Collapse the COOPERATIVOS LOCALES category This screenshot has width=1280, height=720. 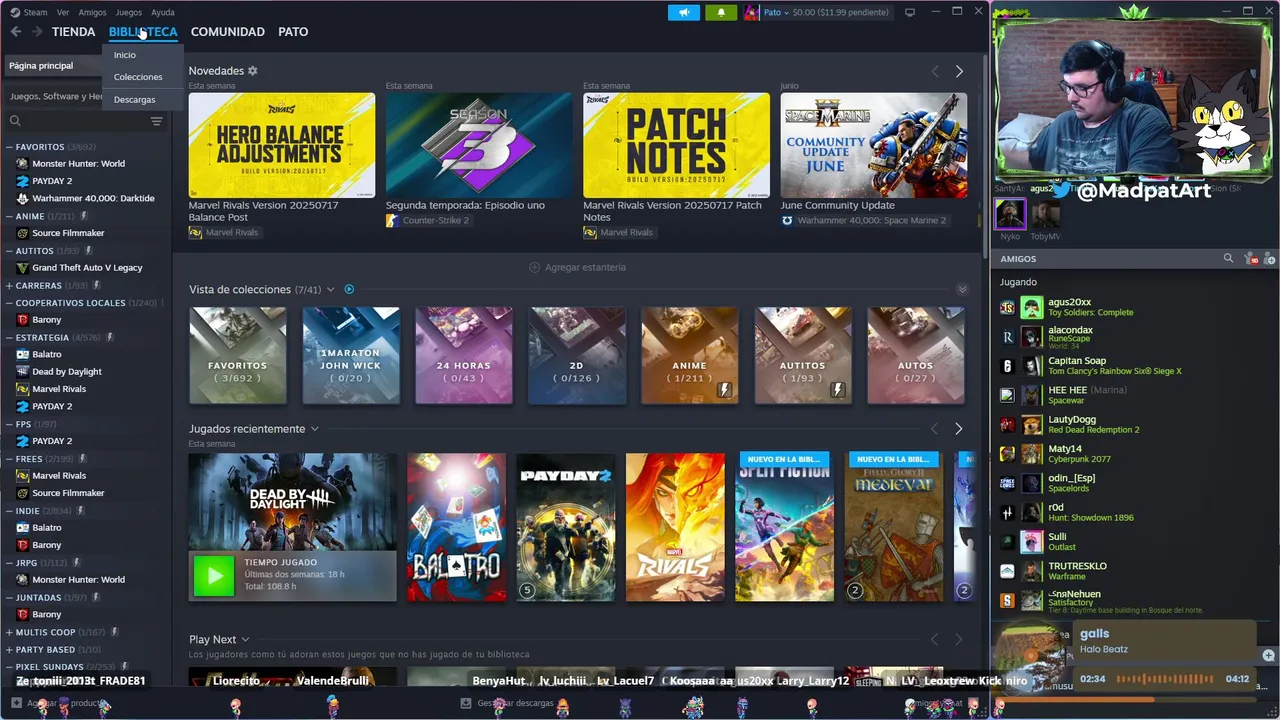(x=9, y=303)
